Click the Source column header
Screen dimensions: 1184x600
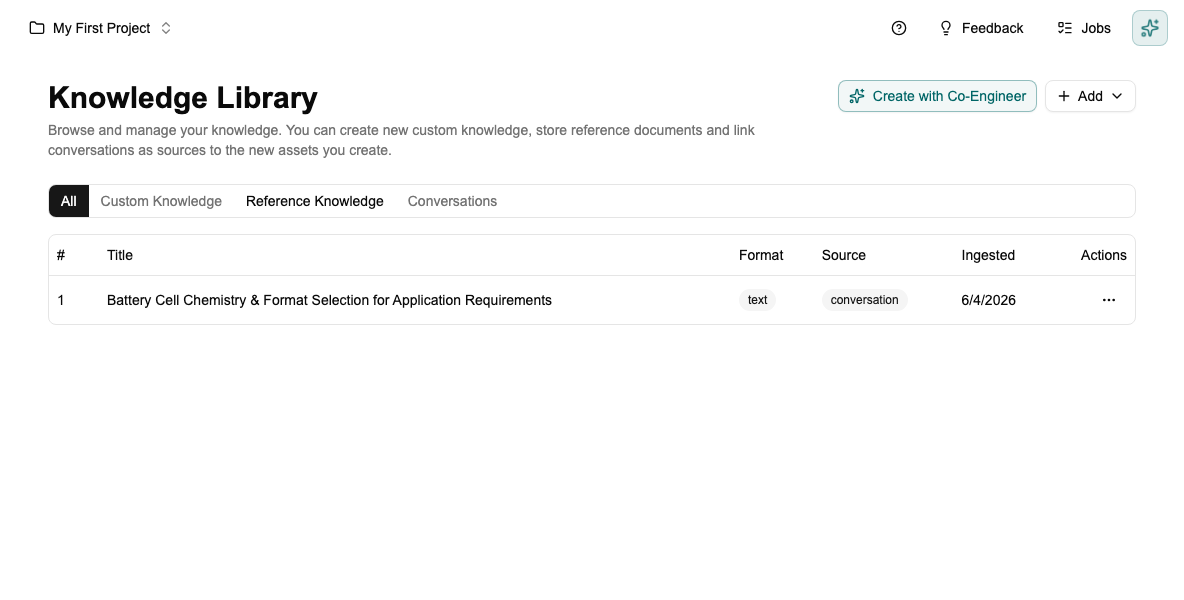point(843,255)
